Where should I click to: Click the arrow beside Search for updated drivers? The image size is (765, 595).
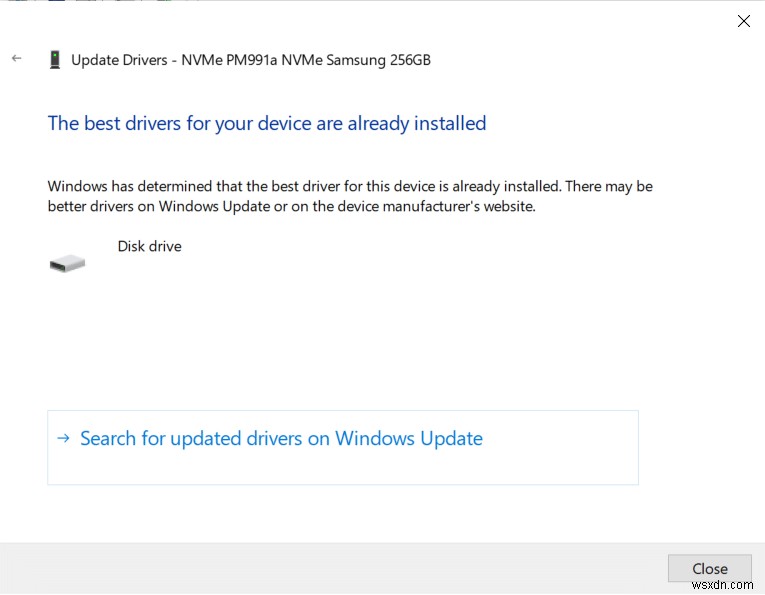point(64,438)
